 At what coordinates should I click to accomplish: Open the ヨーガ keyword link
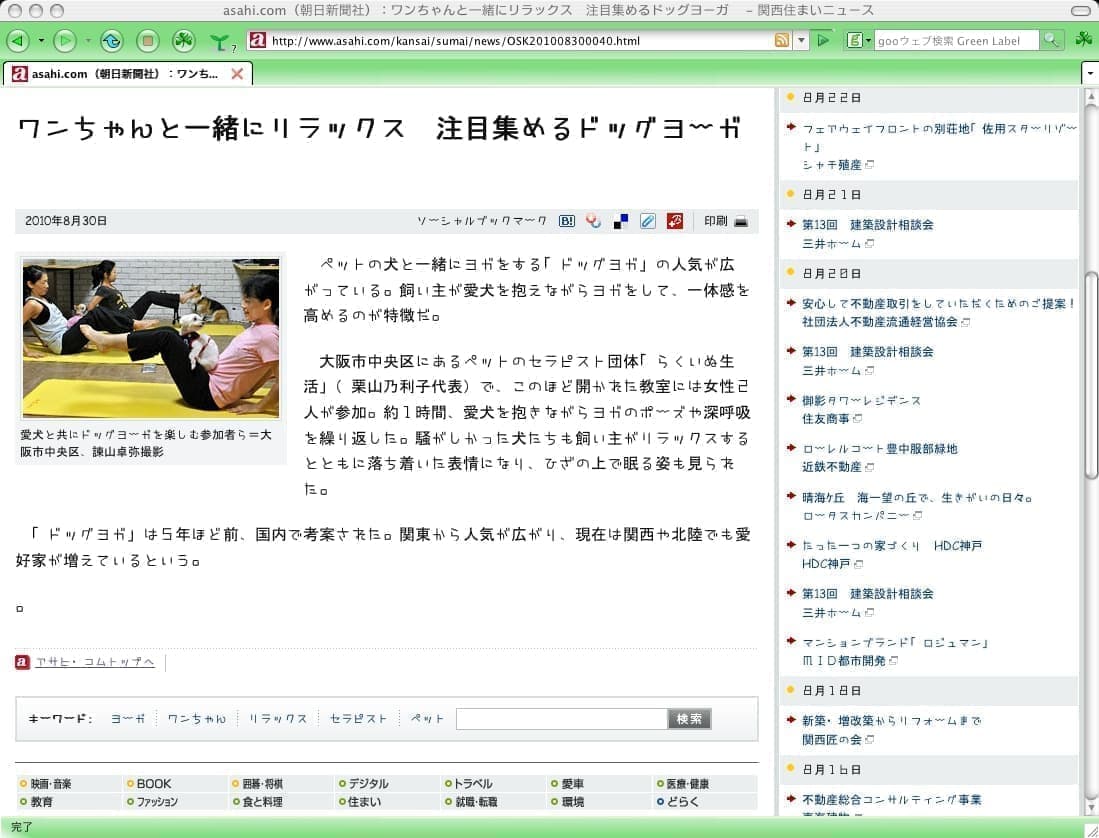tap(128, 718)
